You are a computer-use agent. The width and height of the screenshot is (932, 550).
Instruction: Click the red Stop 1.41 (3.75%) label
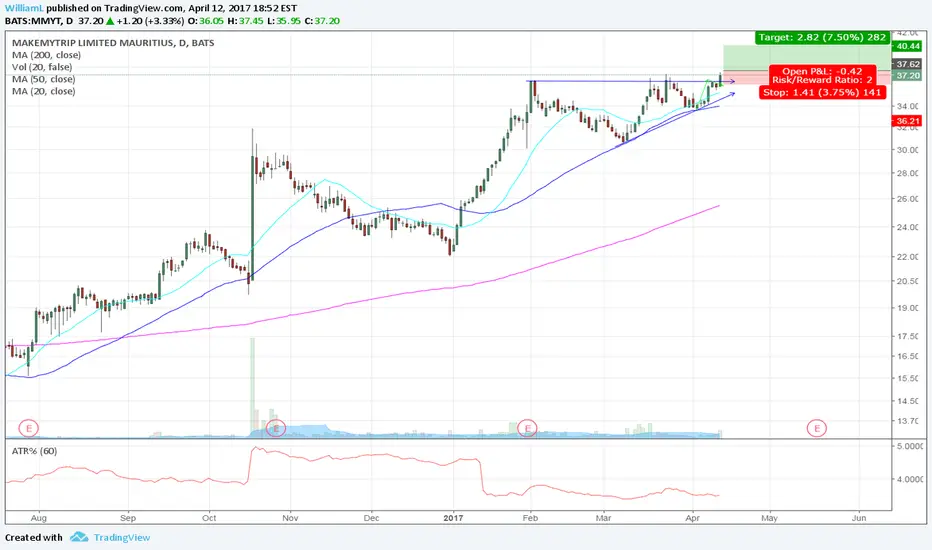[823, 92]
